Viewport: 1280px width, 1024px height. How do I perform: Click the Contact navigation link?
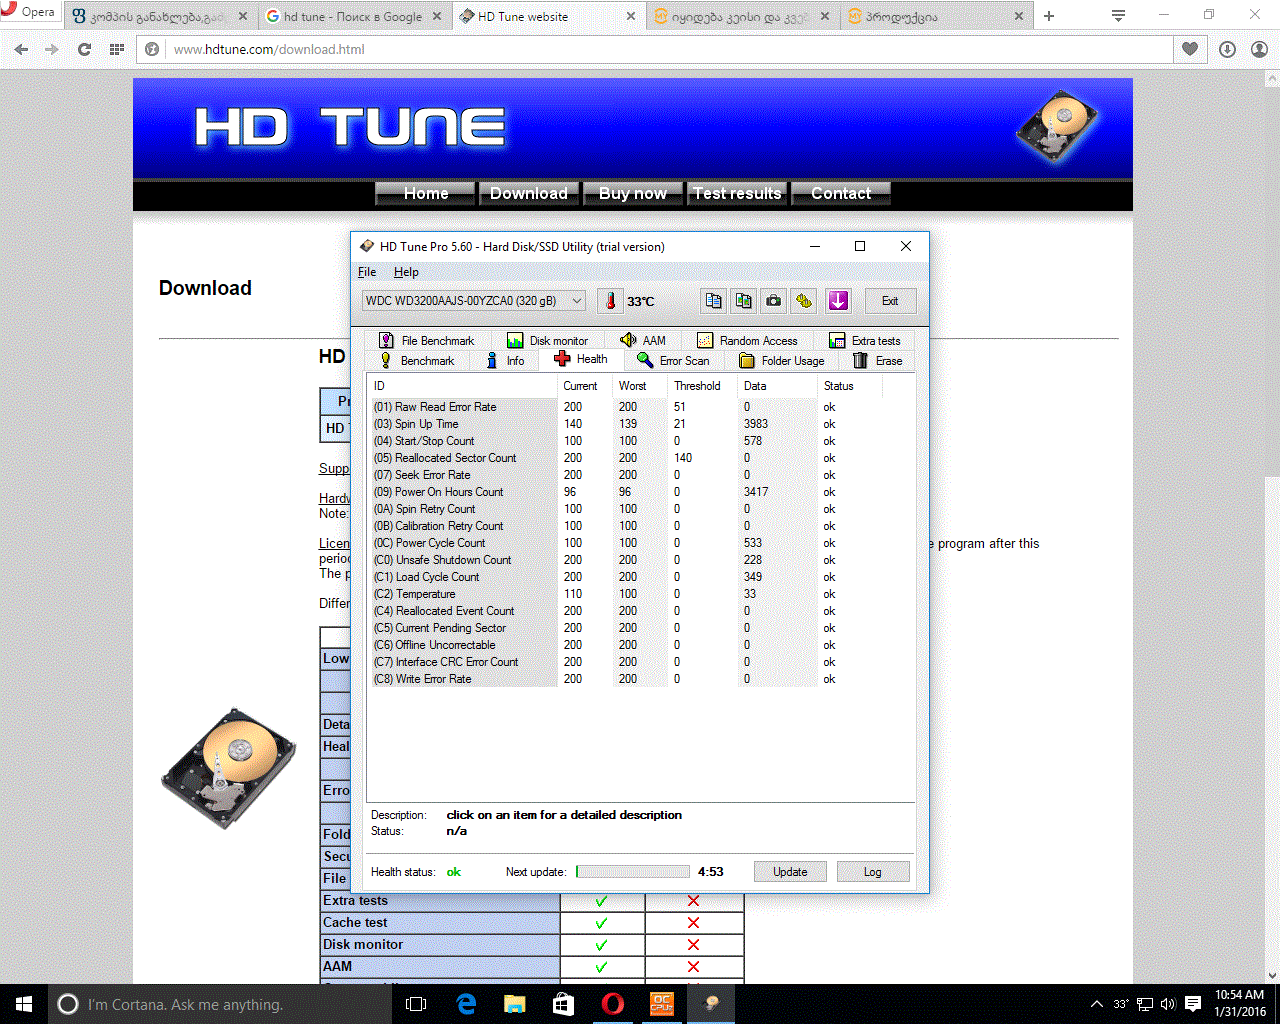pyautogui.click(x=841, y=193)
